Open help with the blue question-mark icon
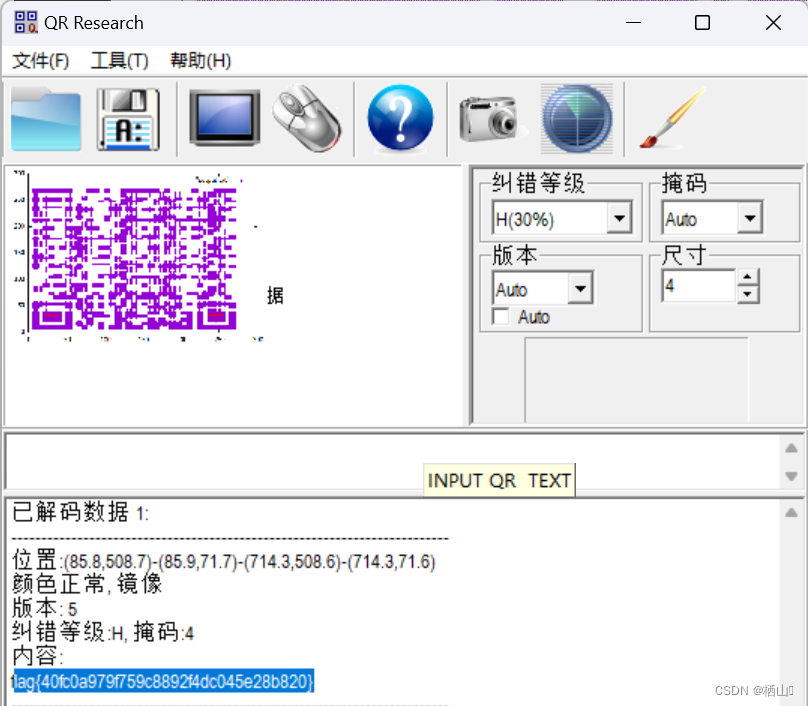Screen dimensions: 808x706 (x=400, y=118)
